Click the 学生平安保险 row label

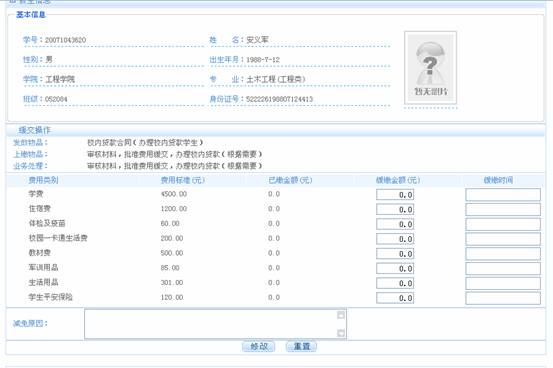tap(50, 297)
